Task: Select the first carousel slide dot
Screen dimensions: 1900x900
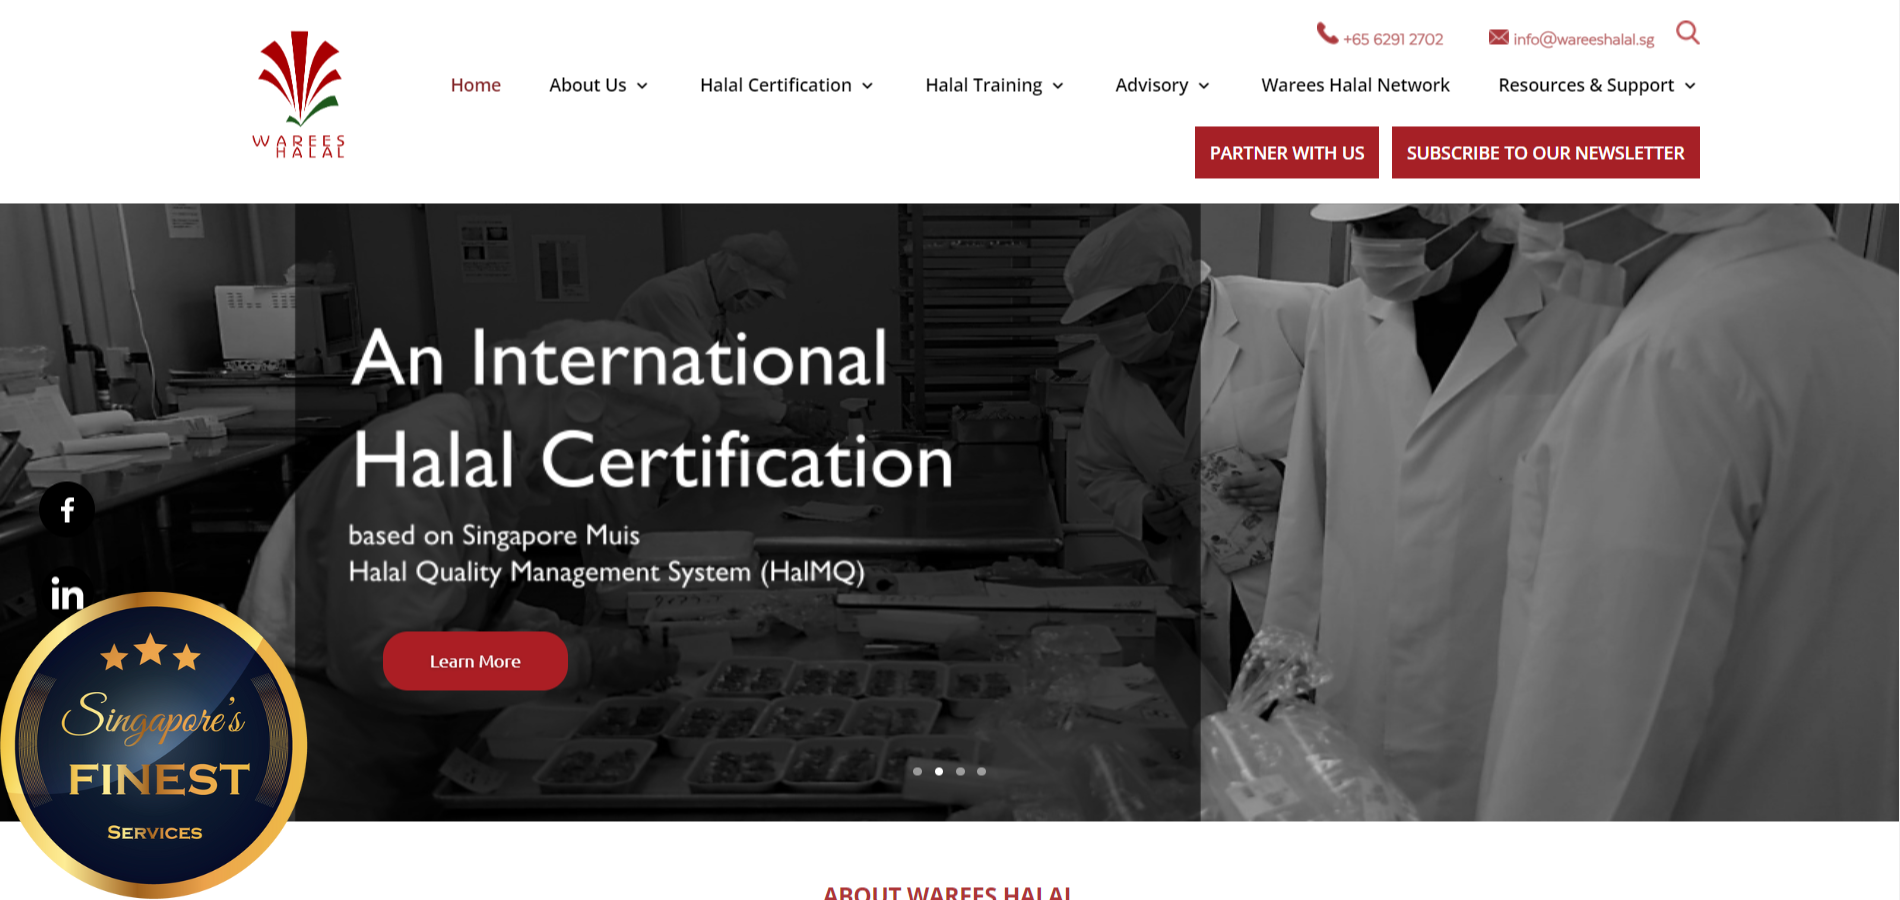Action: (x=917, y=771)
